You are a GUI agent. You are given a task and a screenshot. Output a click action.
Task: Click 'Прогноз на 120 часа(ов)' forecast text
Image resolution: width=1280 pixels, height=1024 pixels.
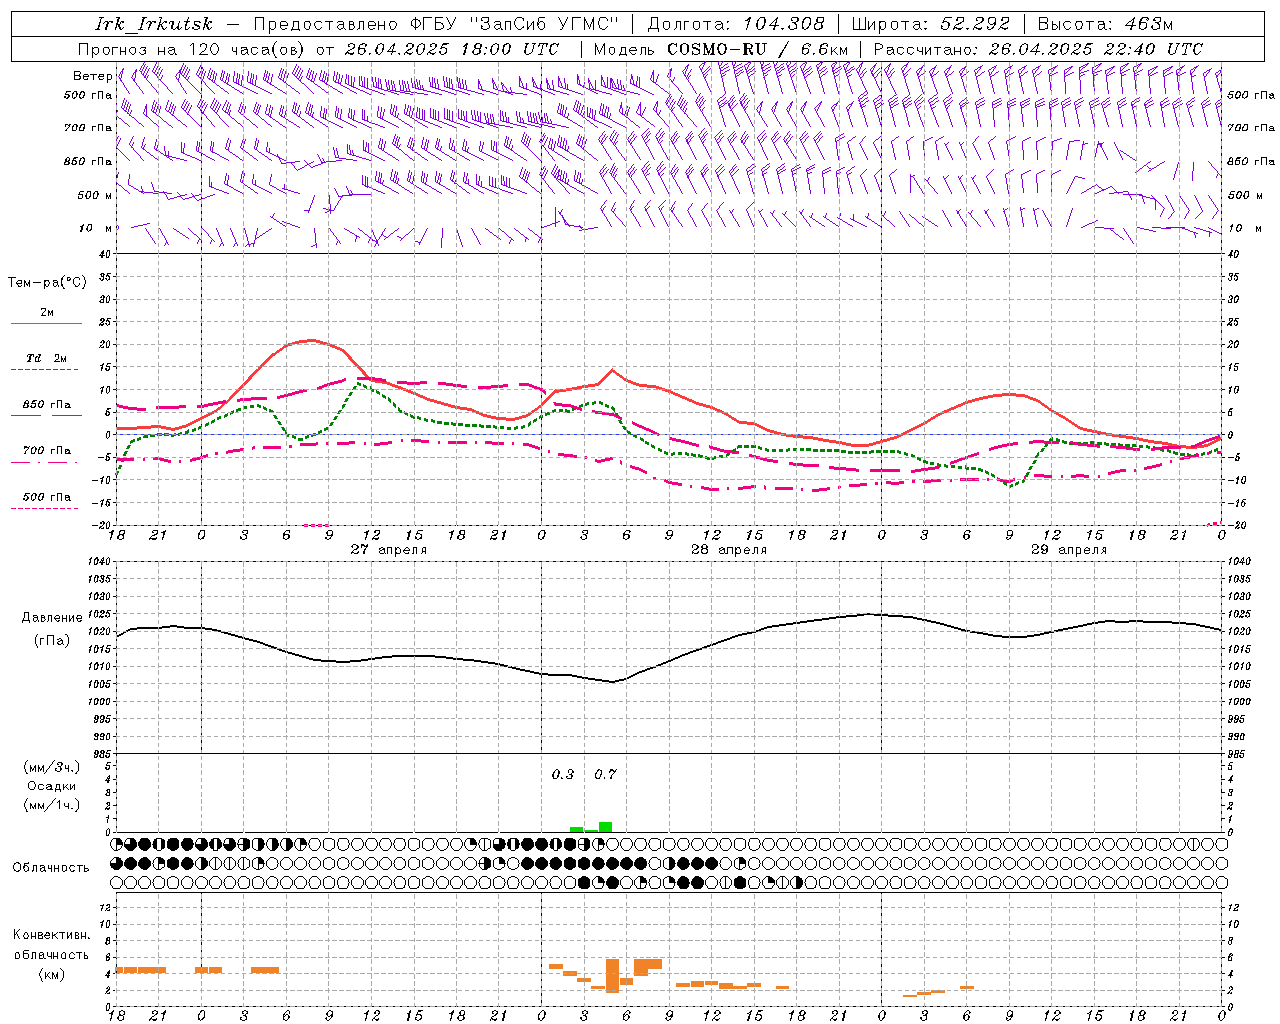(191, 49)
